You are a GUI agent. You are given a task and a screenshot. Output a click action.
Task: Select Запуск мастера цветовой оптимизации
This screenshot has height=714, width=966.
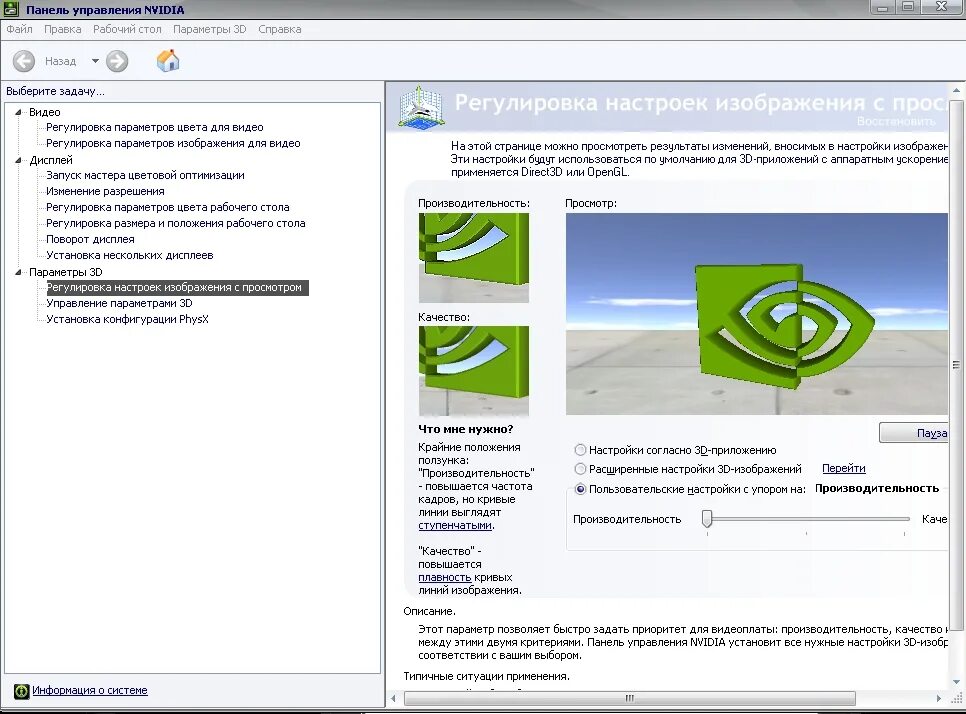pyautogui.click(x=145, y=175)
